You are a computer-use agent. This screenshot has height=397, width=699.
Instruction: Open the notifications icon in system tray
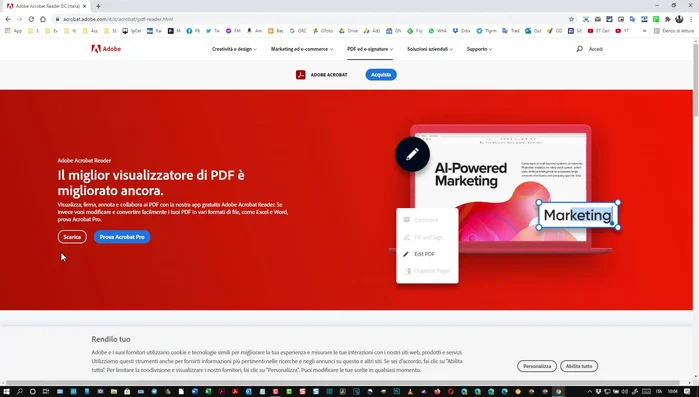[x=687, y=392]
